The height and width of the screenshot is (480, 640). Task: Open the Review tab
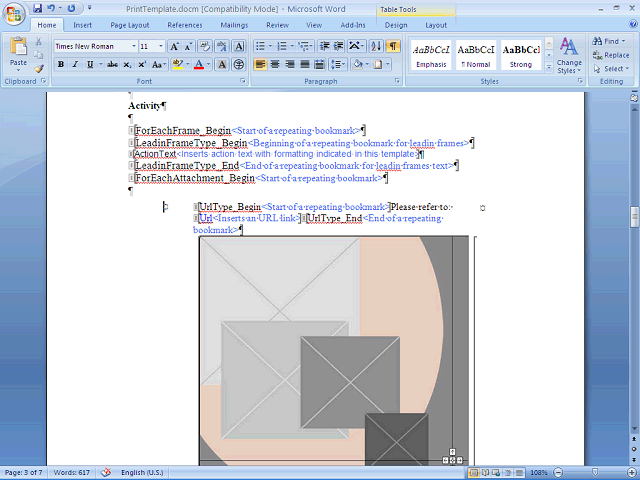[x=278, y=25]
